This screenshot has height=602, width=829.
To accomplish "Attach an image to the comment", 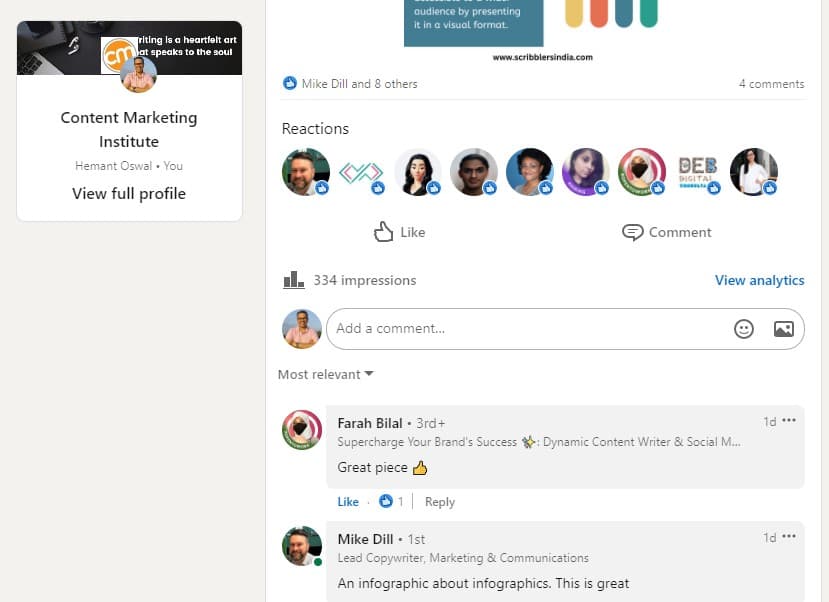I will (783, 329).
